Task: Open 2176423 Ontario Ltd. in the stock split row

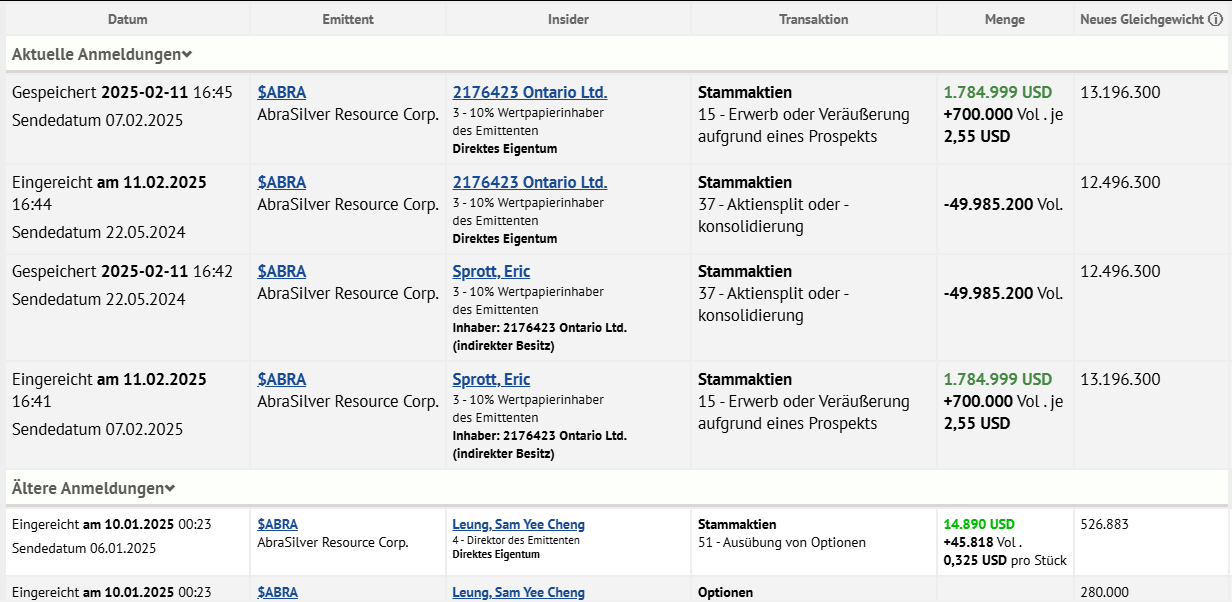Action: pyautogui.click(x=529, y=182)
